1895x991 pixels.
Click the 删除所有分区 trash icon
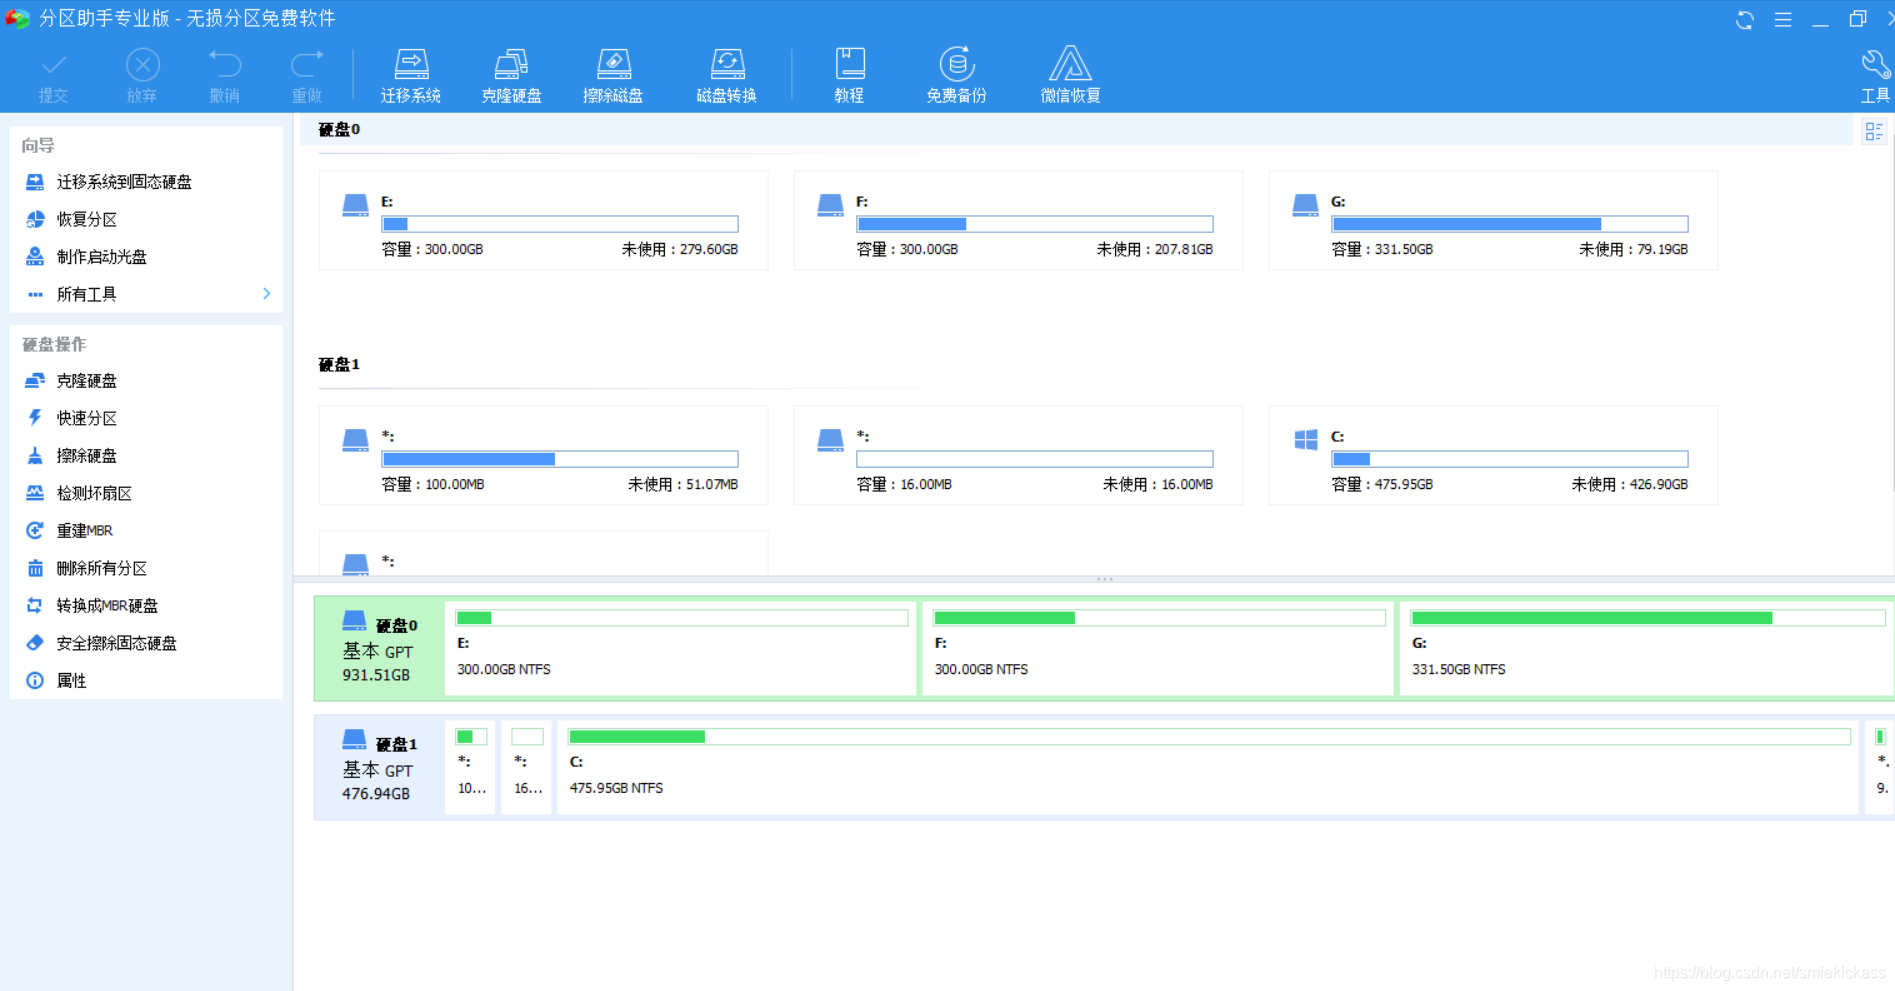[35, 568]
